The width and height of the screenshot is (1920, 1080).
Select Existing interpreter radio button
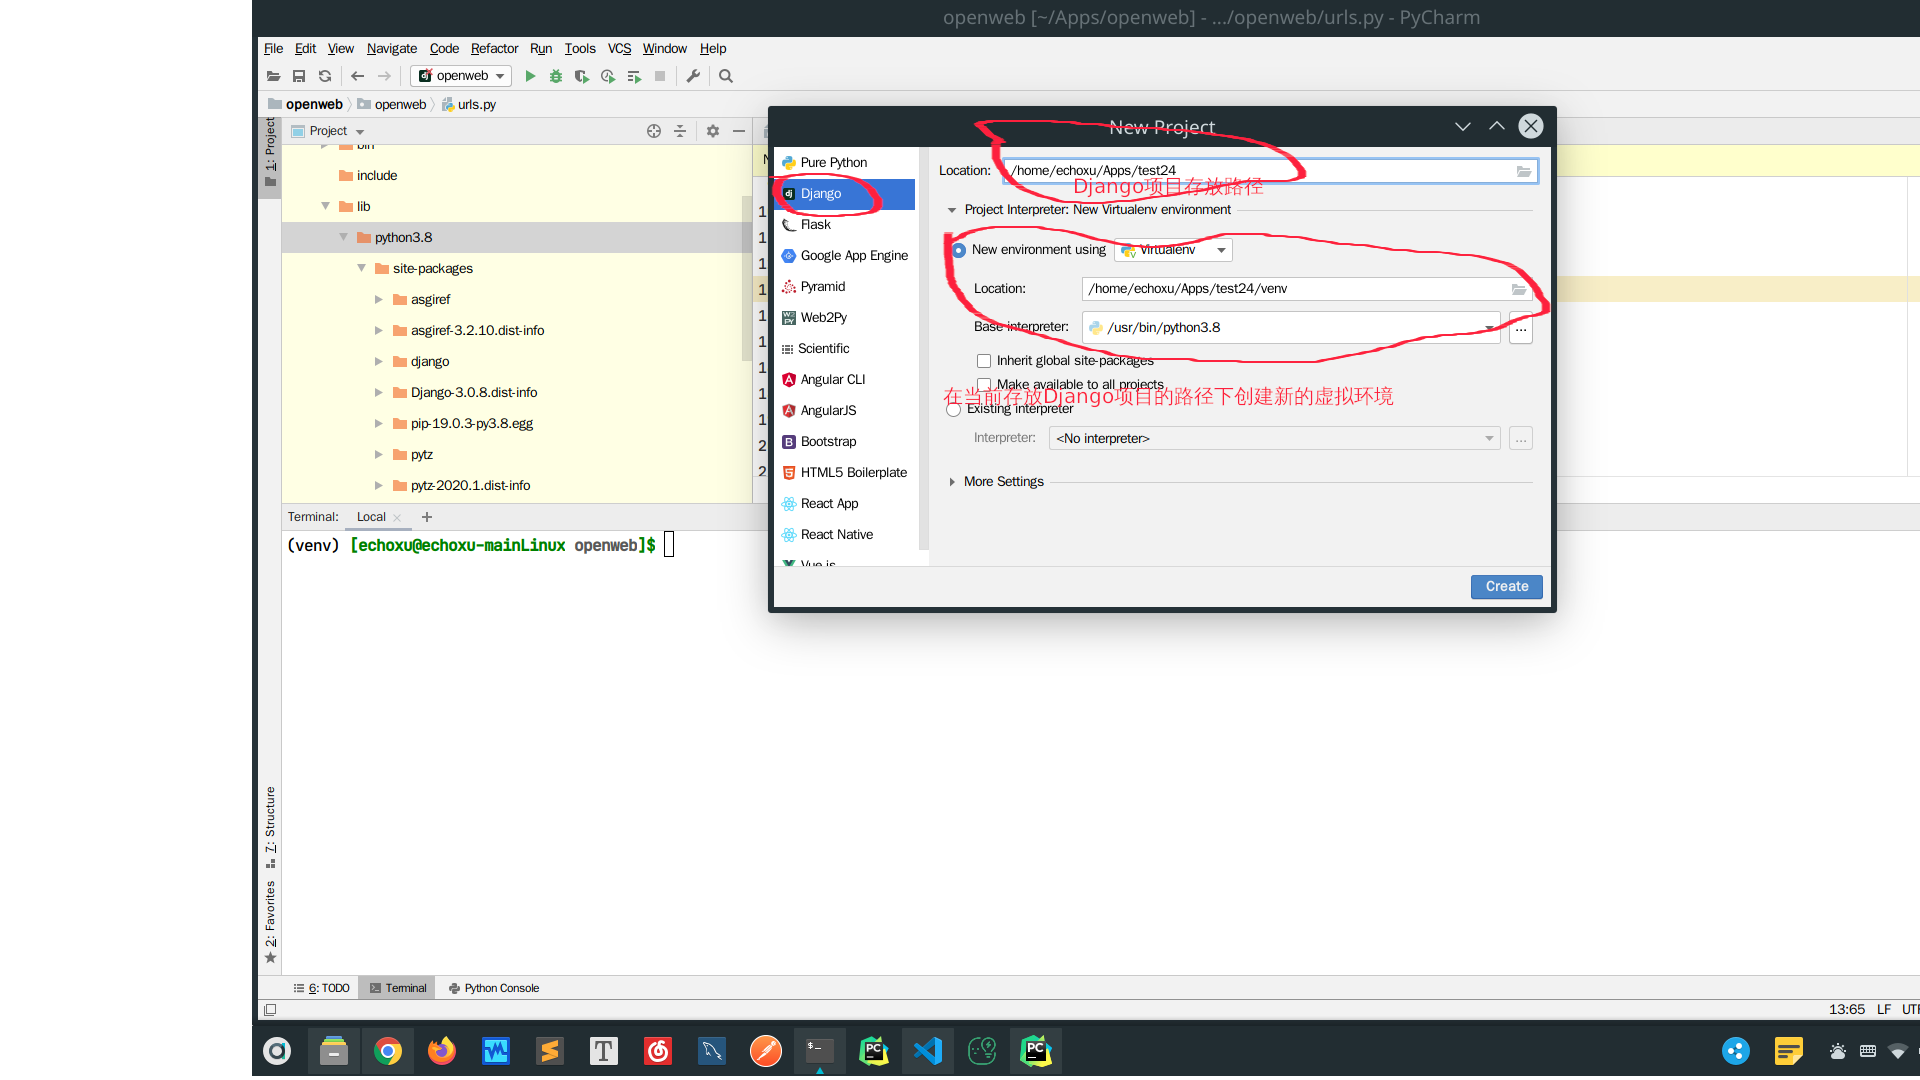point(956,409)
